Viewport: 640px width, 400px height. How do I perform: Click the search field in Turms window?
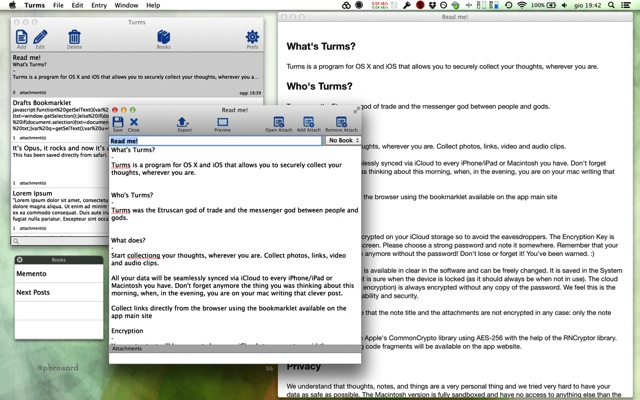(60, 241)
